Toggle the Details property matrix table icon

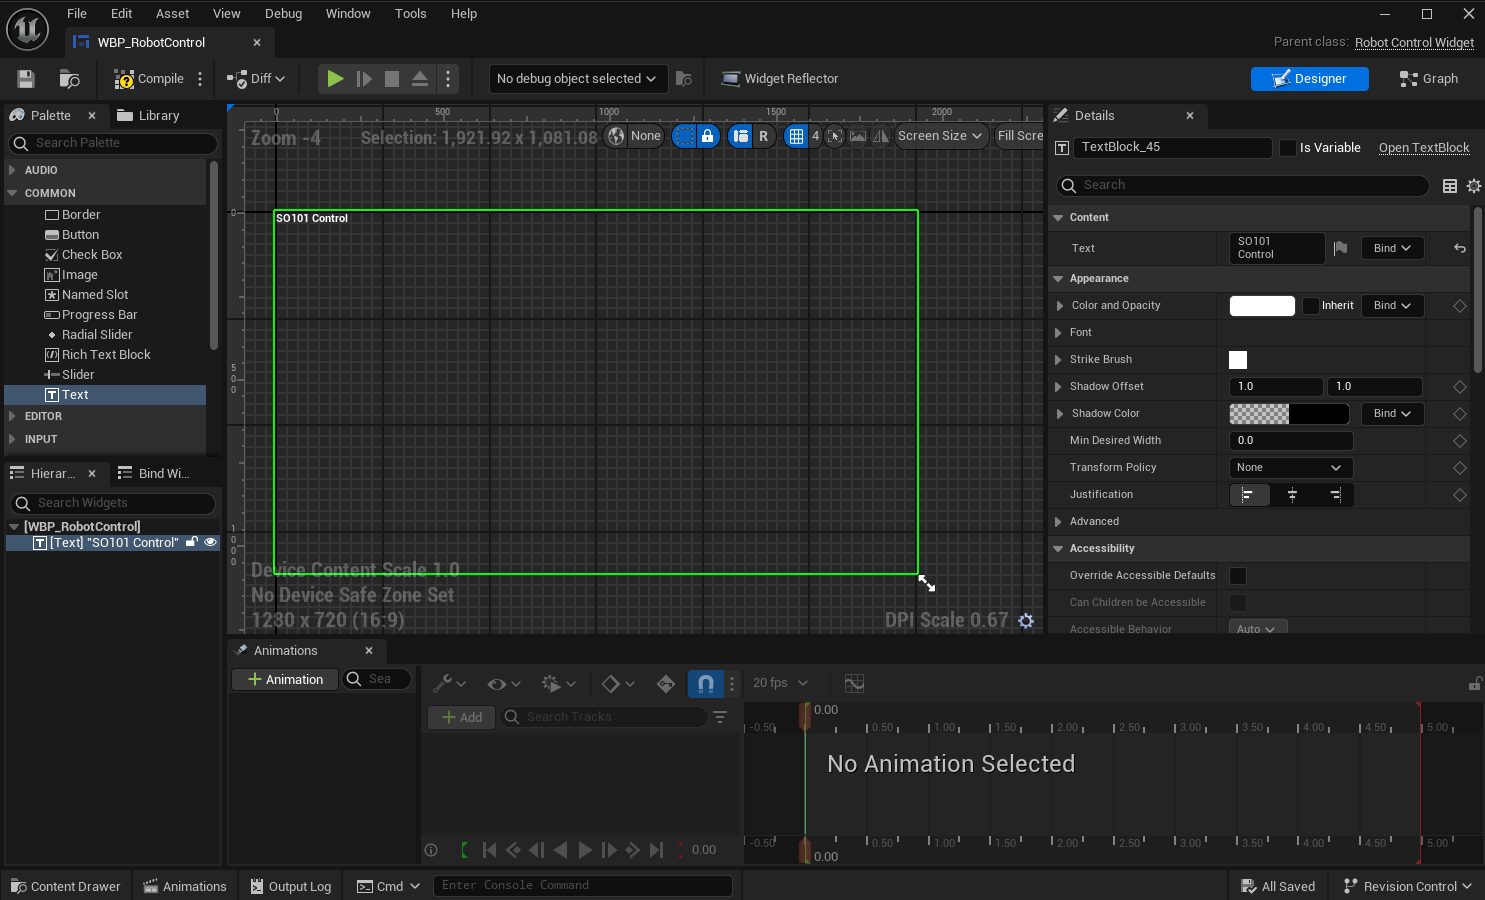point(1450,186)
